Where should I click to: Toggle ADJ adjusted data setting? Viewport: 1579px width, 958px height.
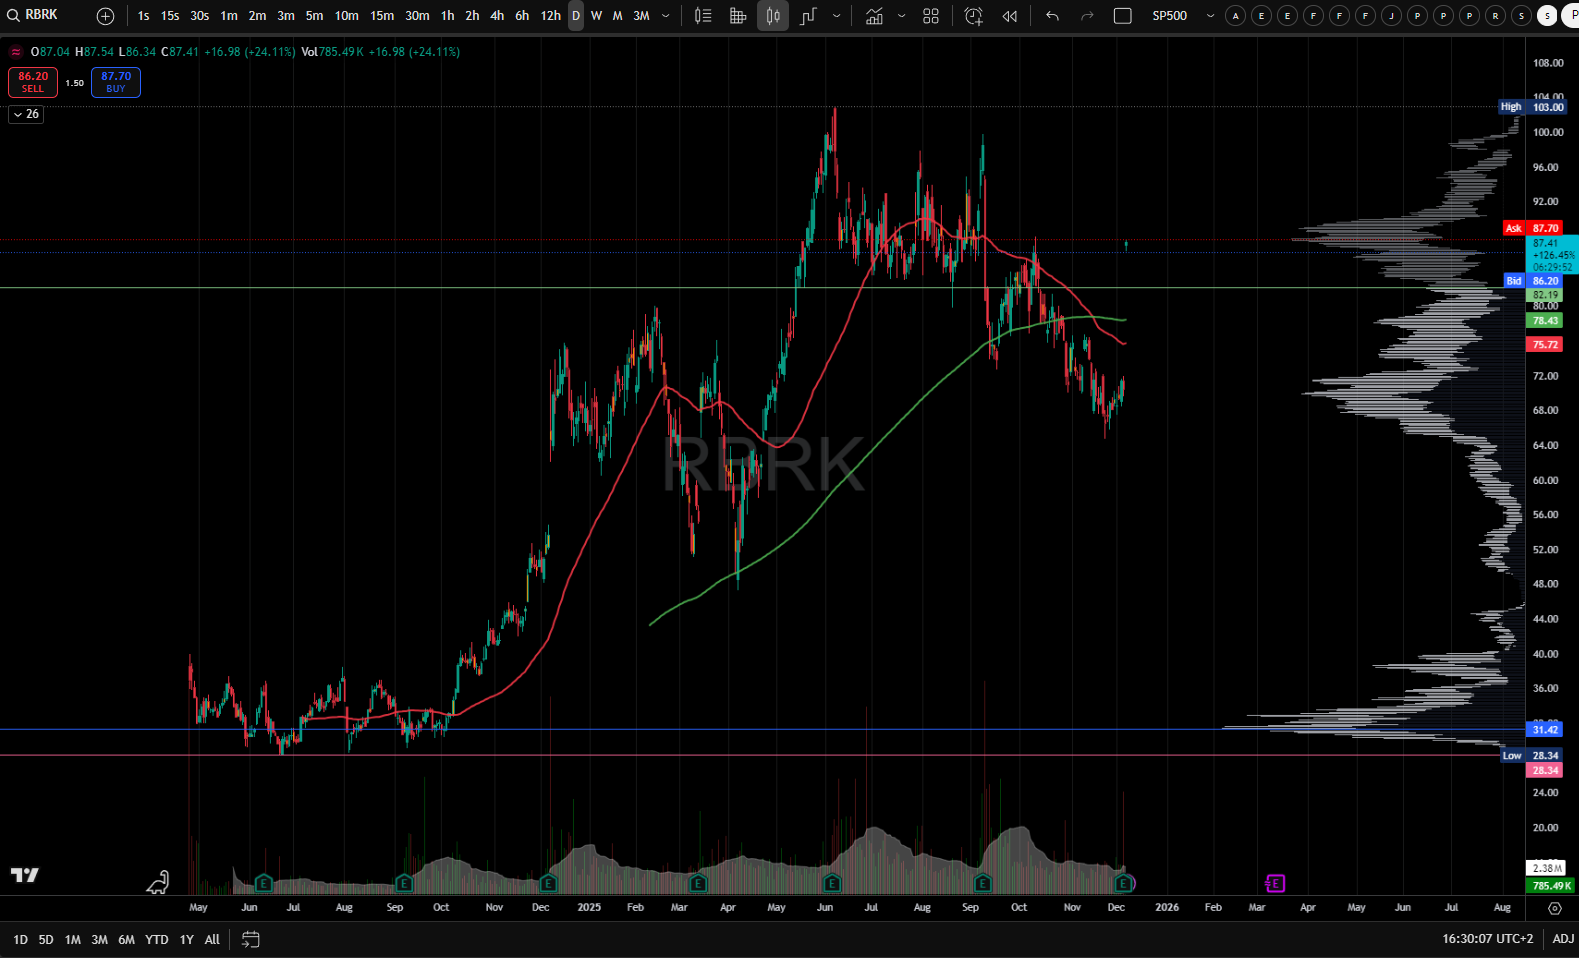1563,939
